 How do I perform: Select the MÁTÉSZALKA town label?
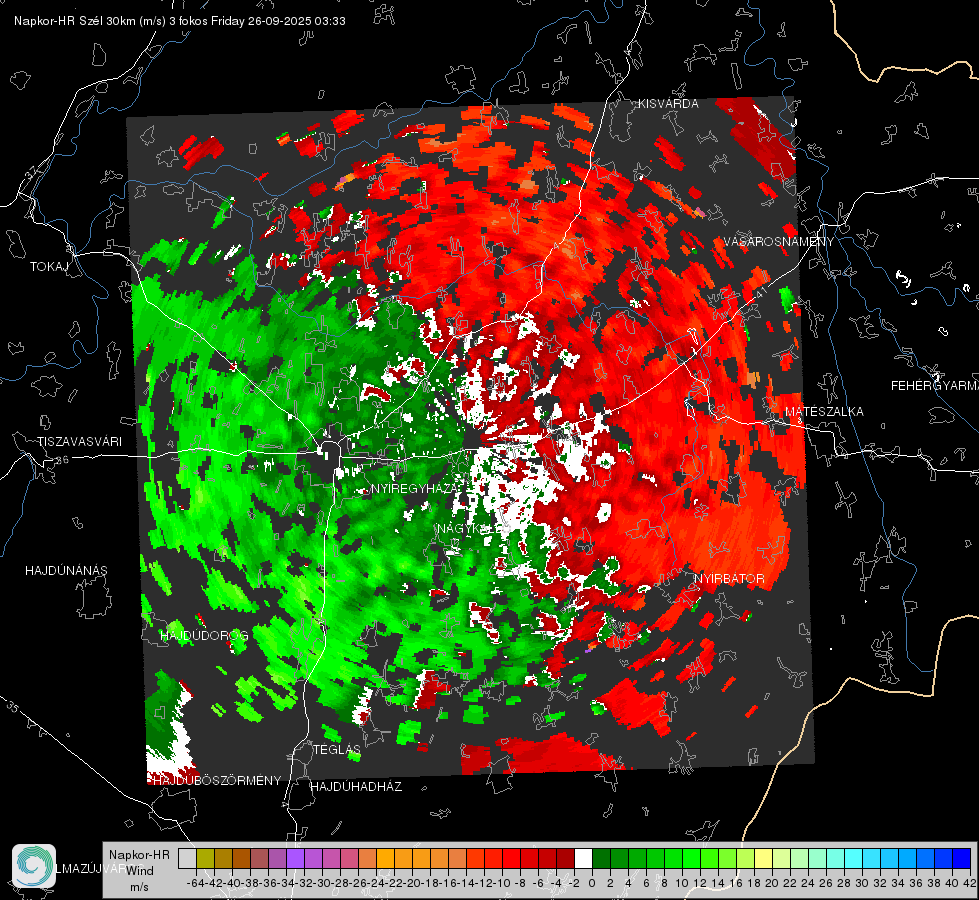(824, 412)
